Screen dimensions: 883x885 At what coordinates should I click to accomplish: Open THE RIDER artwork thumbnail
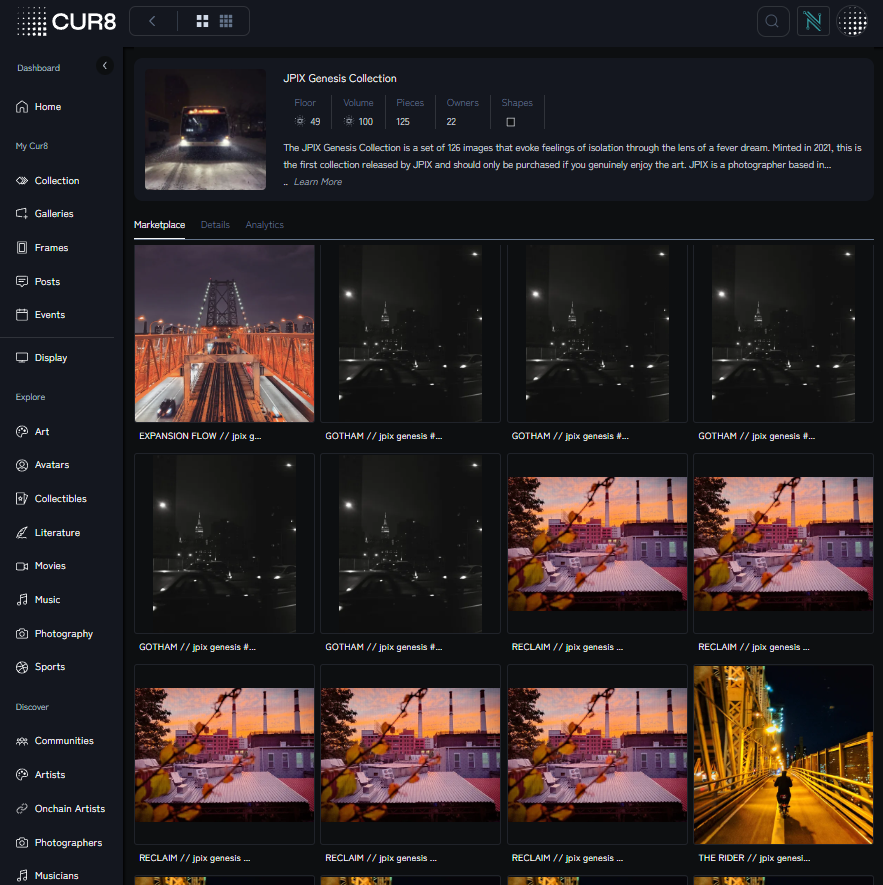(x=783, y=755)
